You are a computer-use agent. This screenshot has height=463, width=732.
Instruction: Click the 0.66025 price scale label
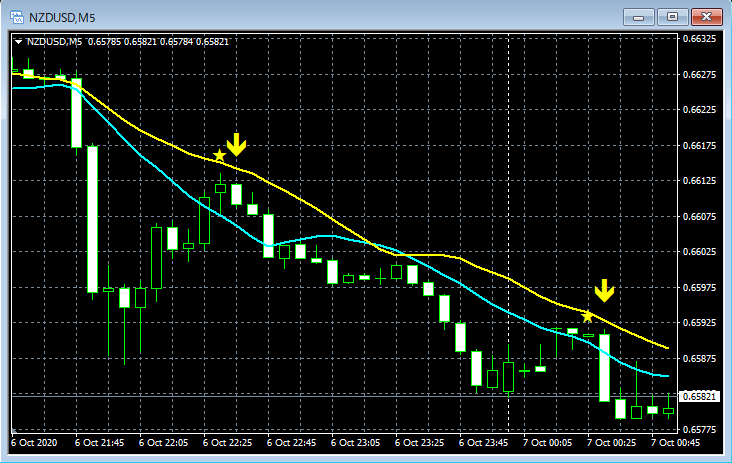point(699,252)
